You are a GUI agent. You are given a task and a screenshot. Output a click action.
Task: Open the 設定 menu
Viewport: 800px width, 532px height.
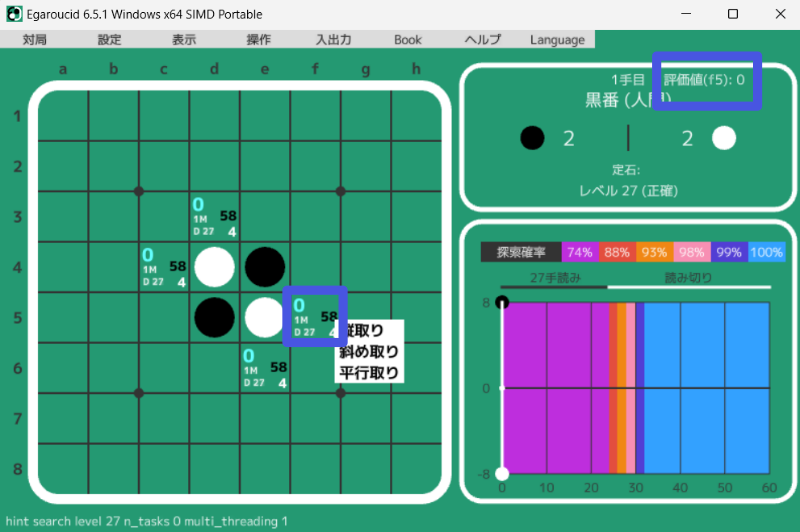pyautogui.click(x=110, y=40)
